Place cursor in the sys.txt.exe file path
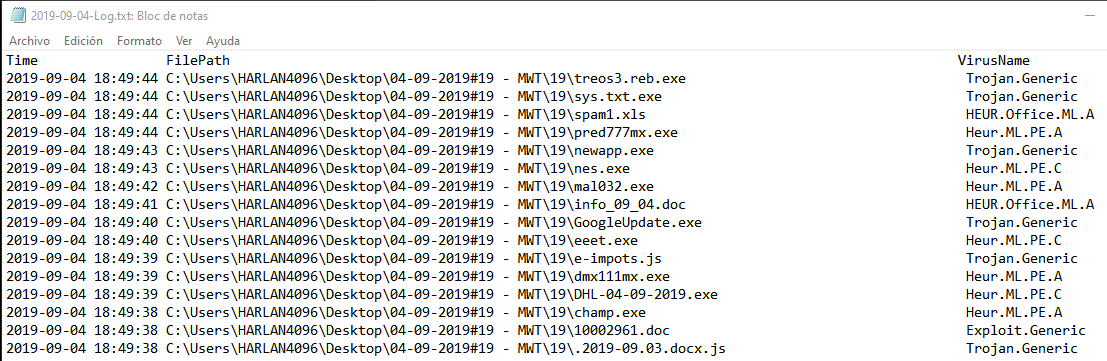This screenshot has width=1107, height=361. point(414,97)
